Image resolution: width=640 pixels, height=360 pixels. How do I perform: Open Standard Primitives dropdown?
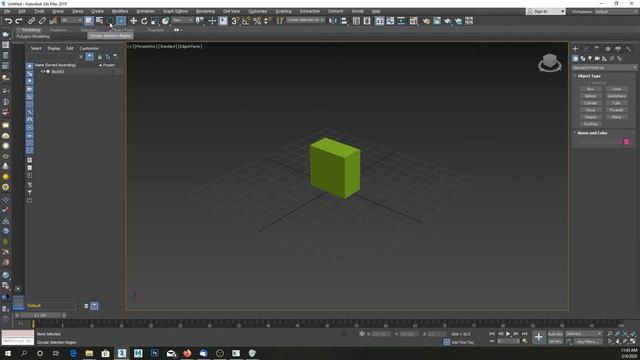(x=604, y=68)
